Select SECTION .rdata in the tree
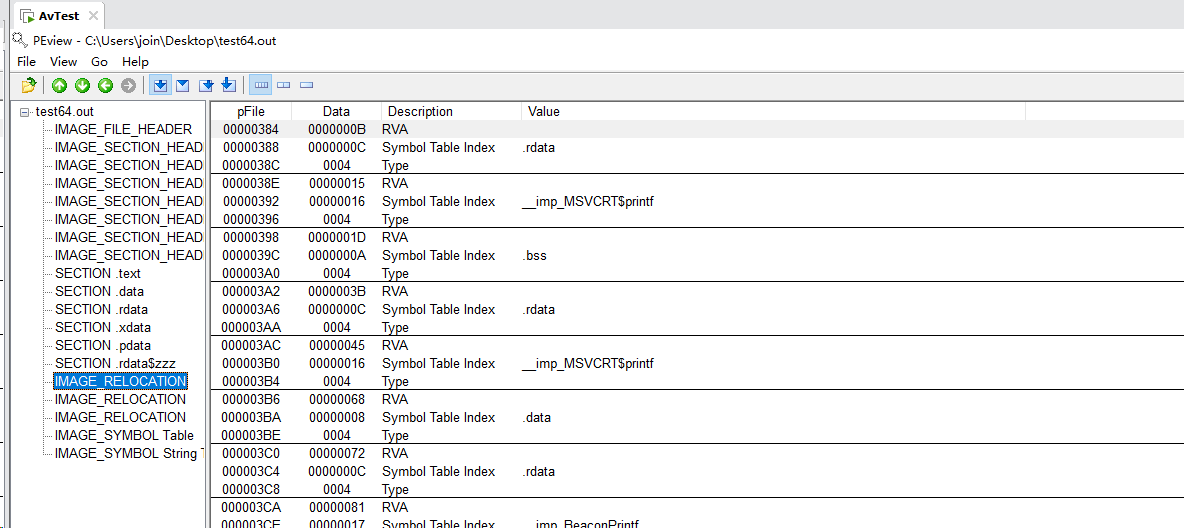The width and height of the screenshot is (1184, 528). click(101, 309)
